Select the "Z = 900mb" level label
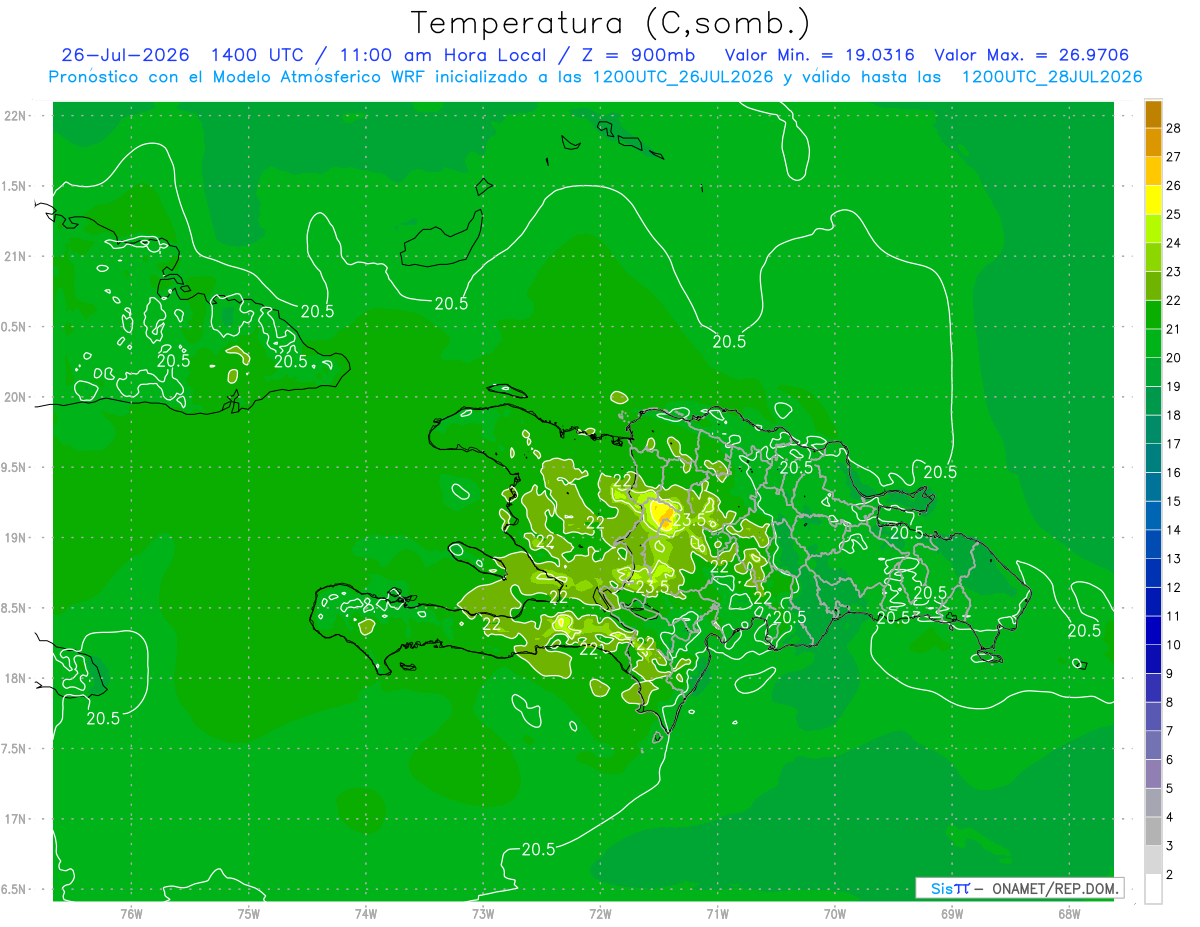The image size is (1200, 927). 640,55
